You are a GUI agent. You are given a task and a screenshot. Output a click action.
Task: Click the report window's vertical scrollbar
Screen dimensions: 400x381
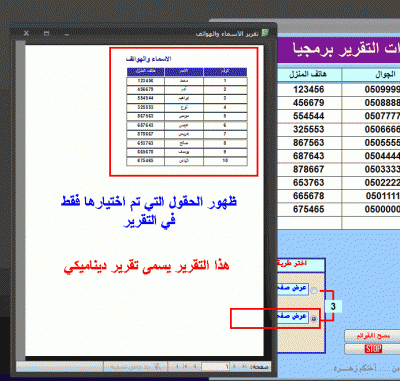[20, 200]
